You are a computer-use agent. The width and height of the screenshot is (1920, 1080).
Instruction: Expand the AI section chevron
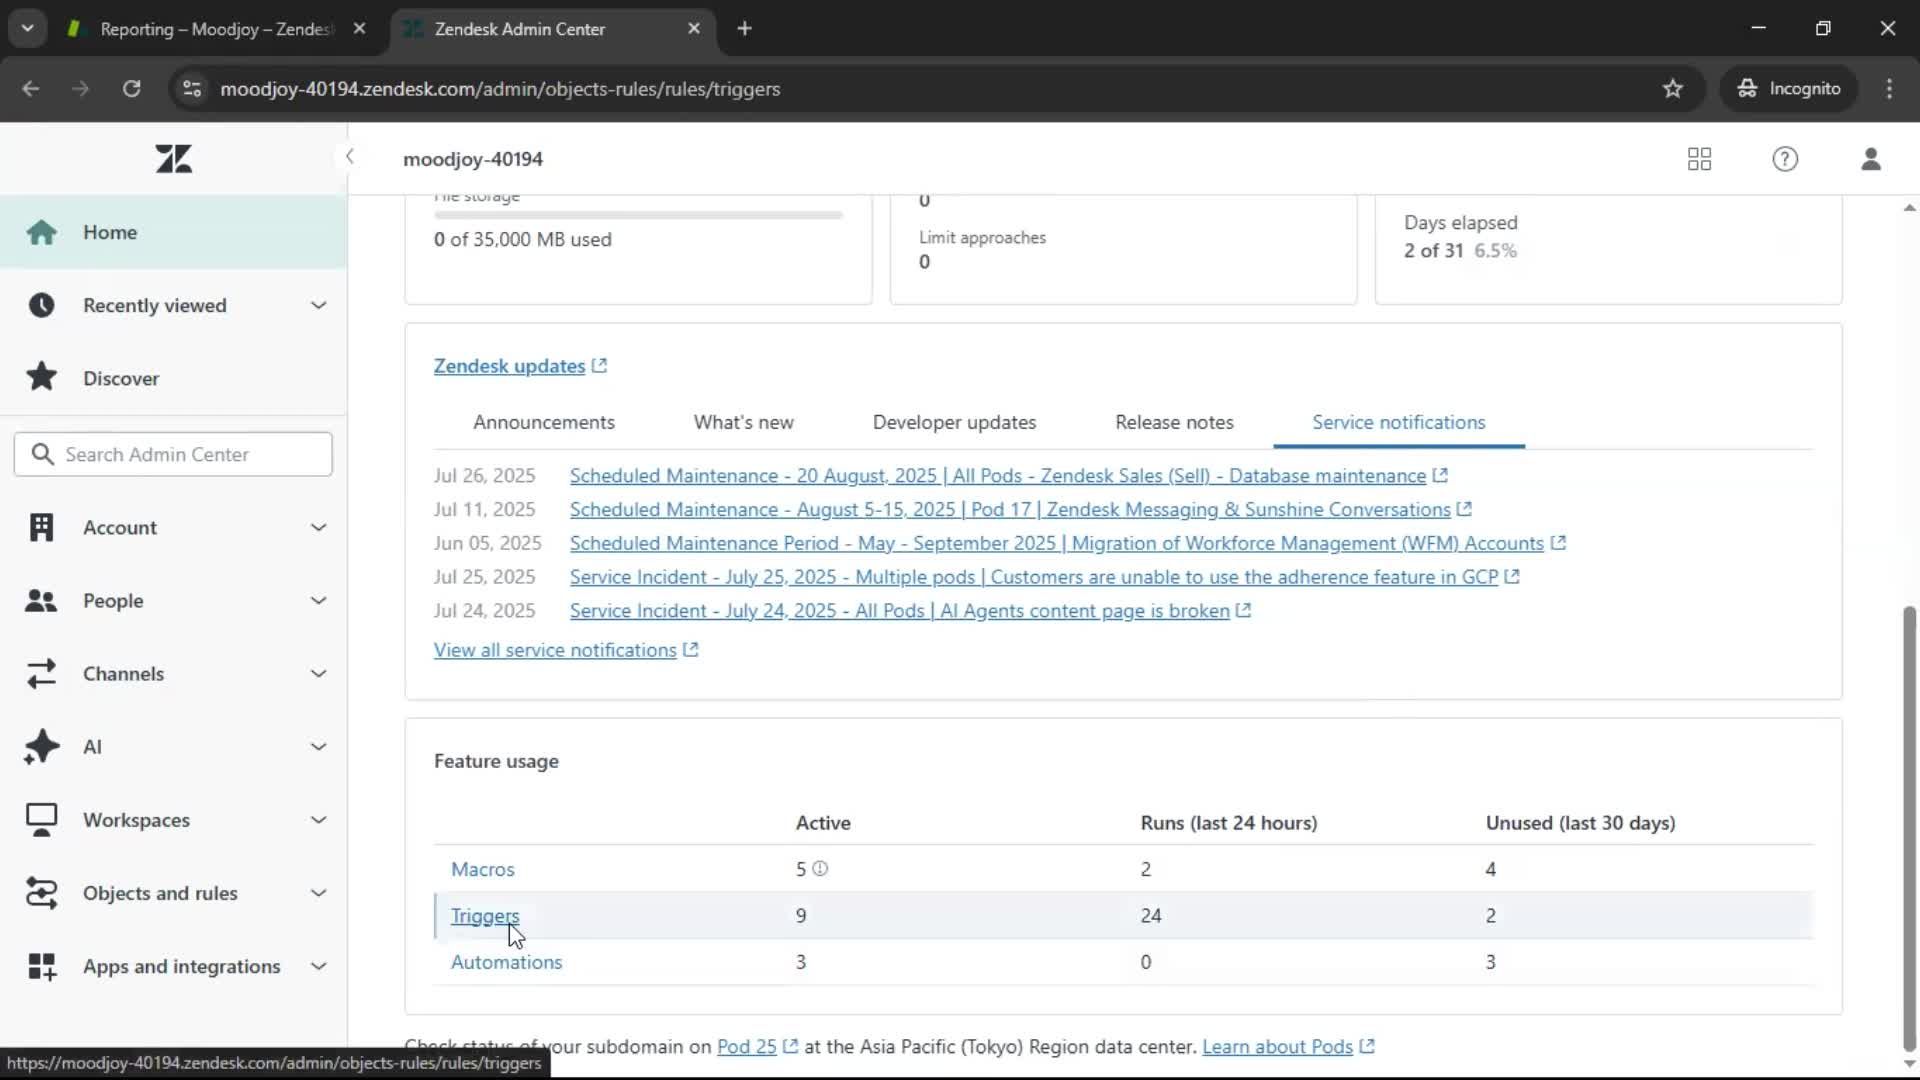(318, 747)
